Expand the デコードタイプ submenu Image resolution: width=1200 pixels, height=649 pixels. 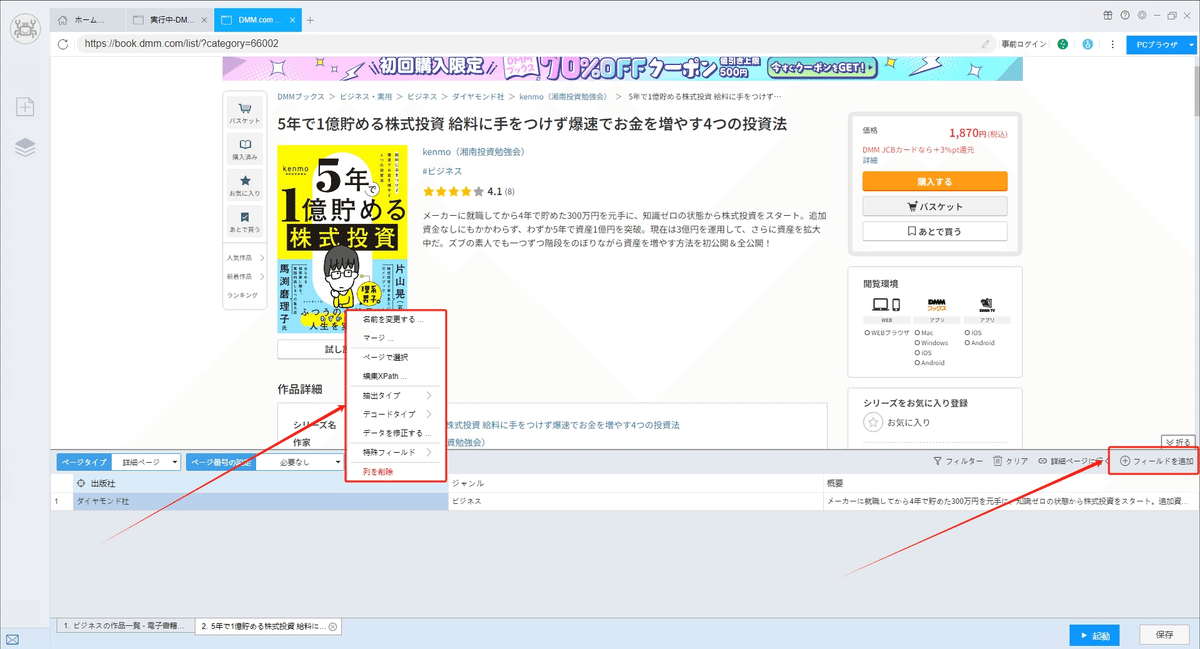tap(396, 414)
